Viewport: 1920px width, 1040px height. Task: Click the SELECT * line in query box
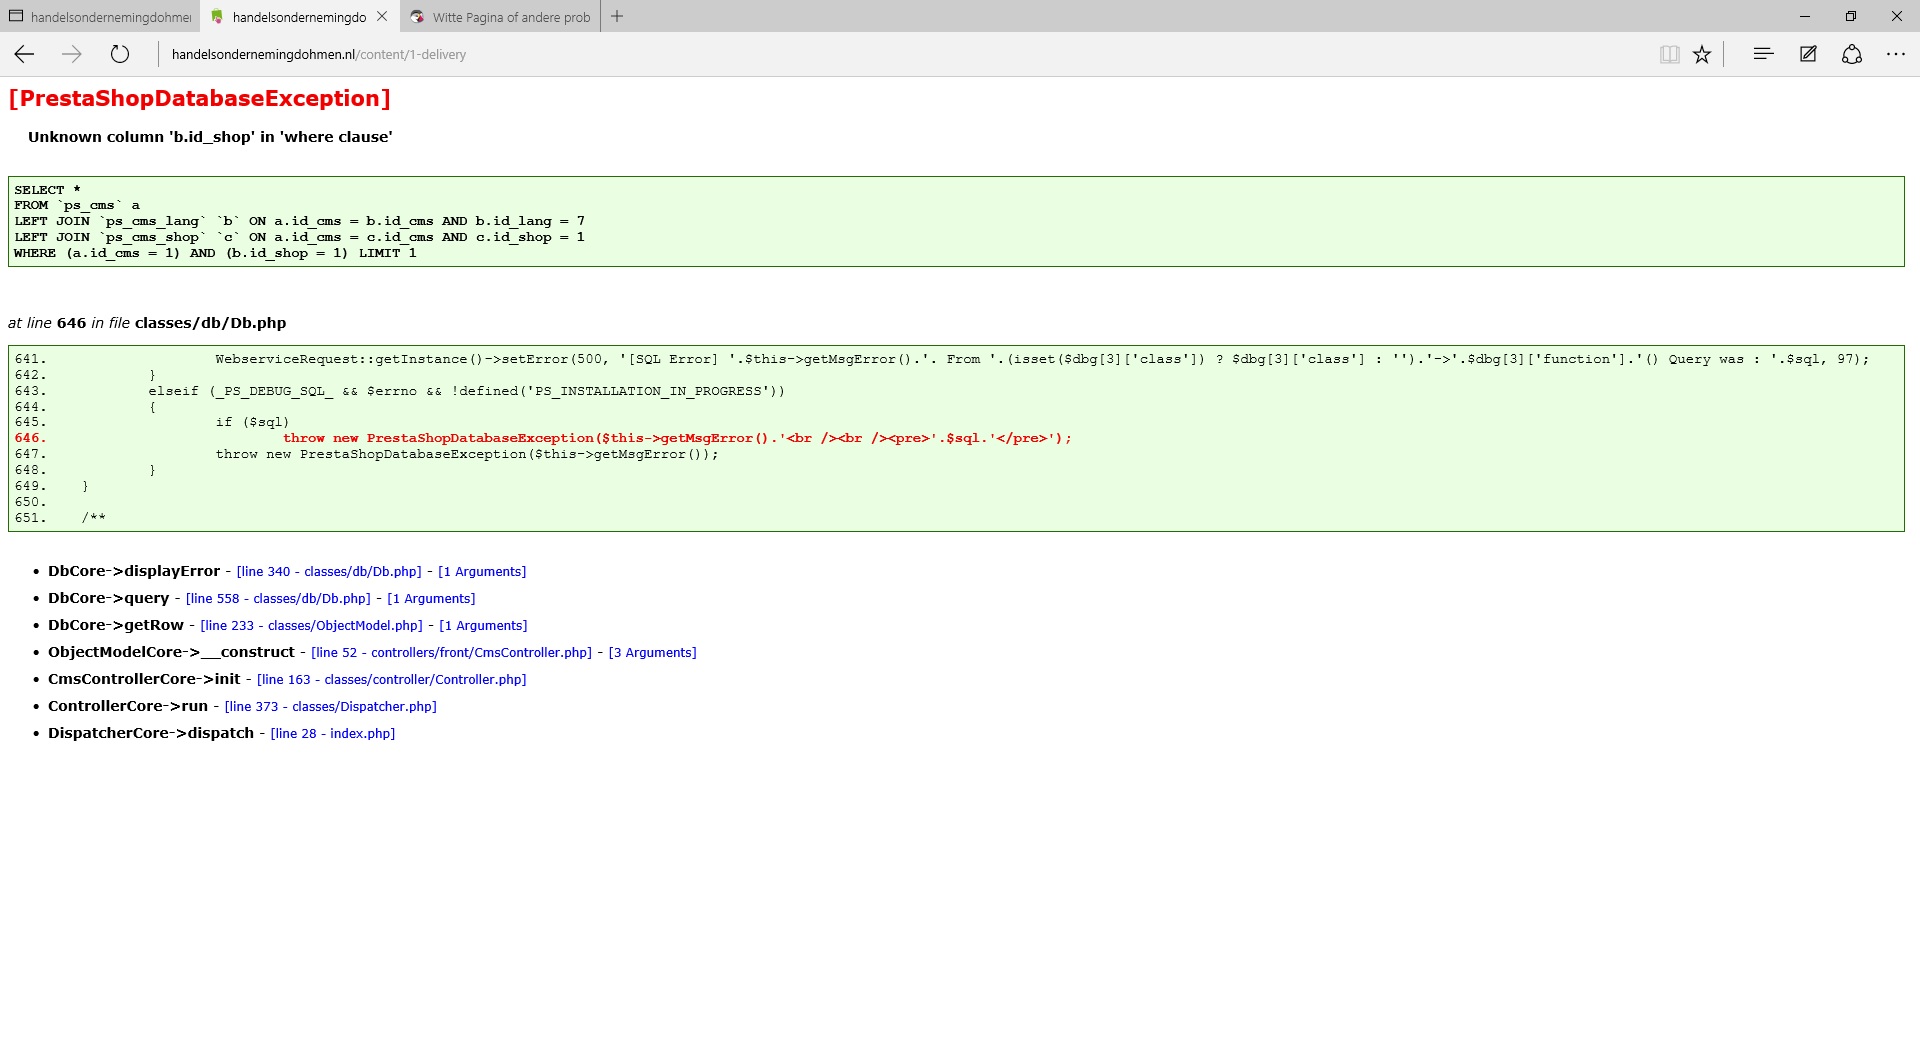tap(47, 190)
